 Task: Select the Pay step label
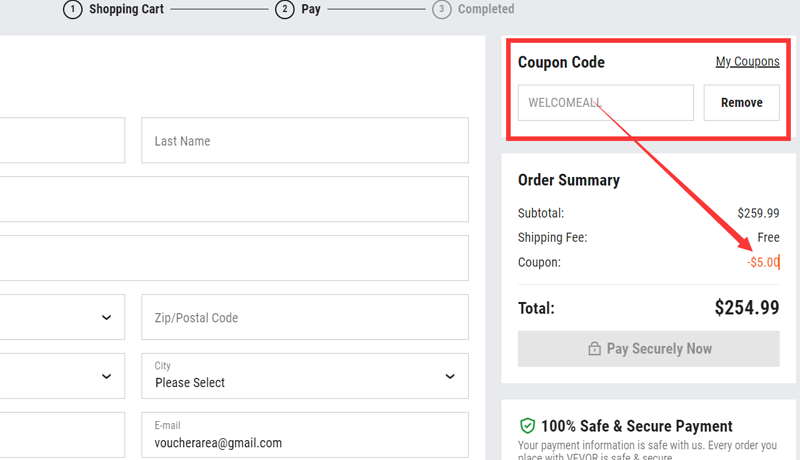pos(311,10)
